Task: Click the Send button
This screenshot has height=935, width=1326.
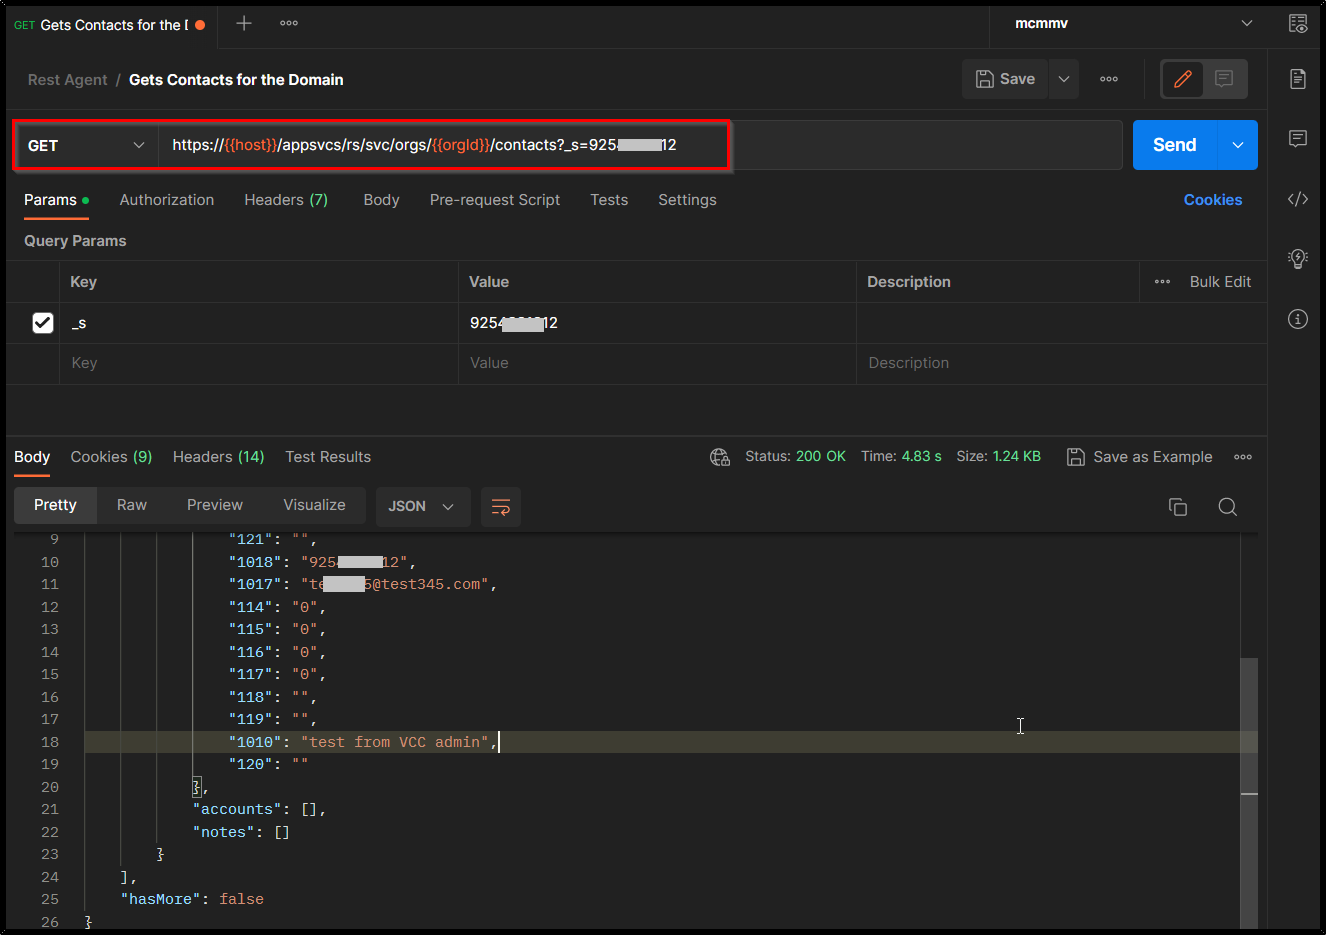Action: coord(1175,145)
